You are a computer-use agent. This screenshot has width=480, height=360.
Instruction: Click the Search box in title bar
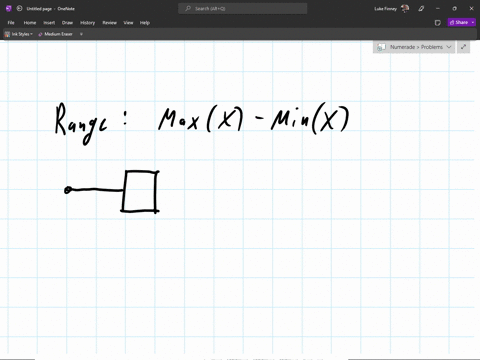tap(243, 9)
